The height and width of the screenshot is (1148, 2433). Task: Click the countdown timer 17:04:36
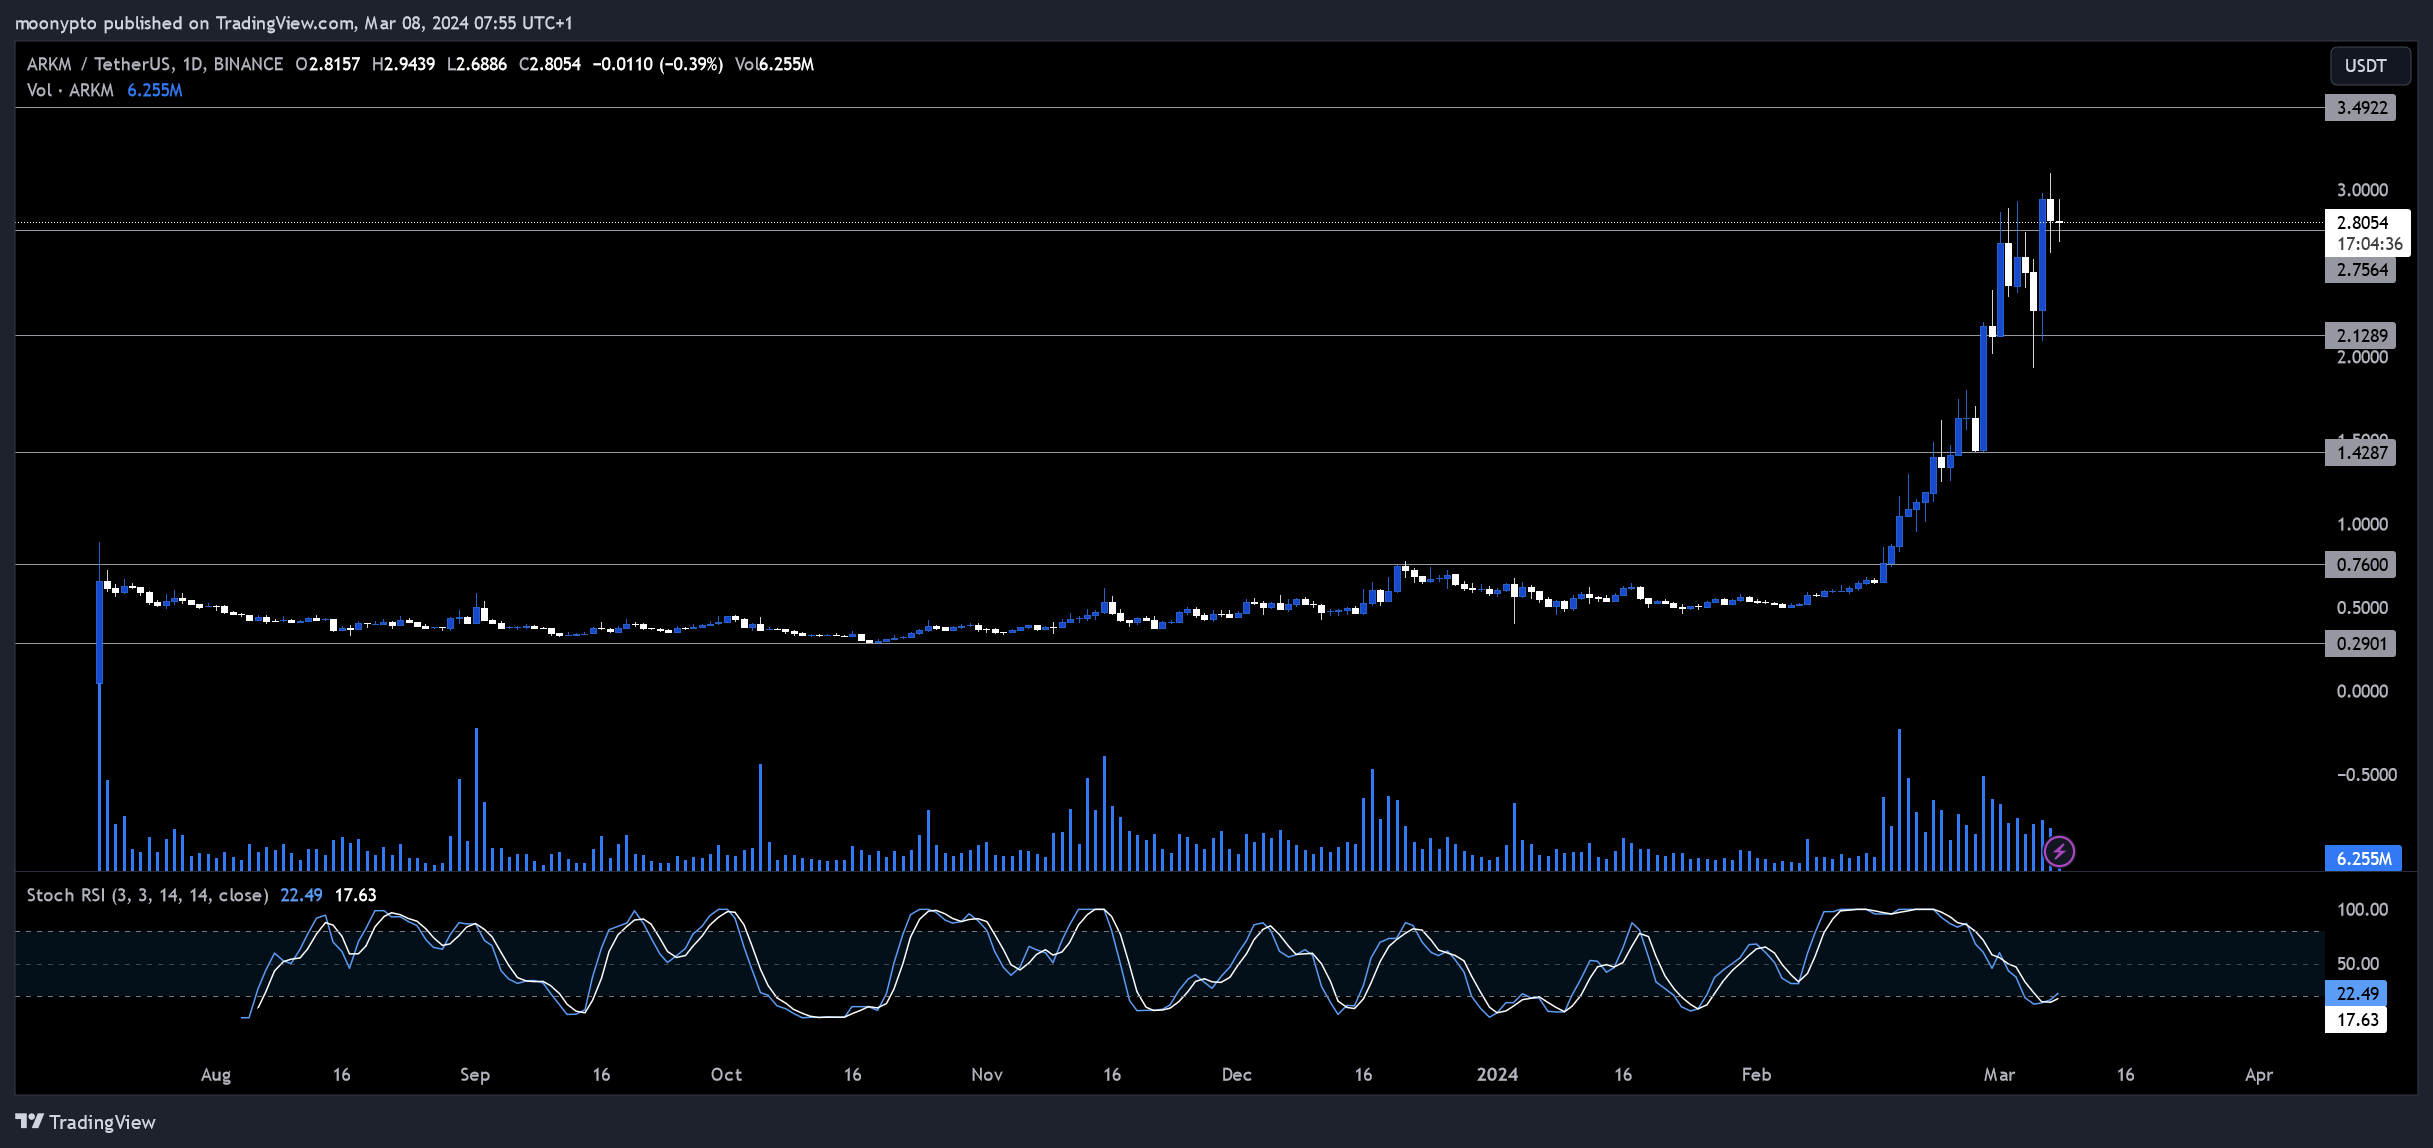tap(2369, 244)
